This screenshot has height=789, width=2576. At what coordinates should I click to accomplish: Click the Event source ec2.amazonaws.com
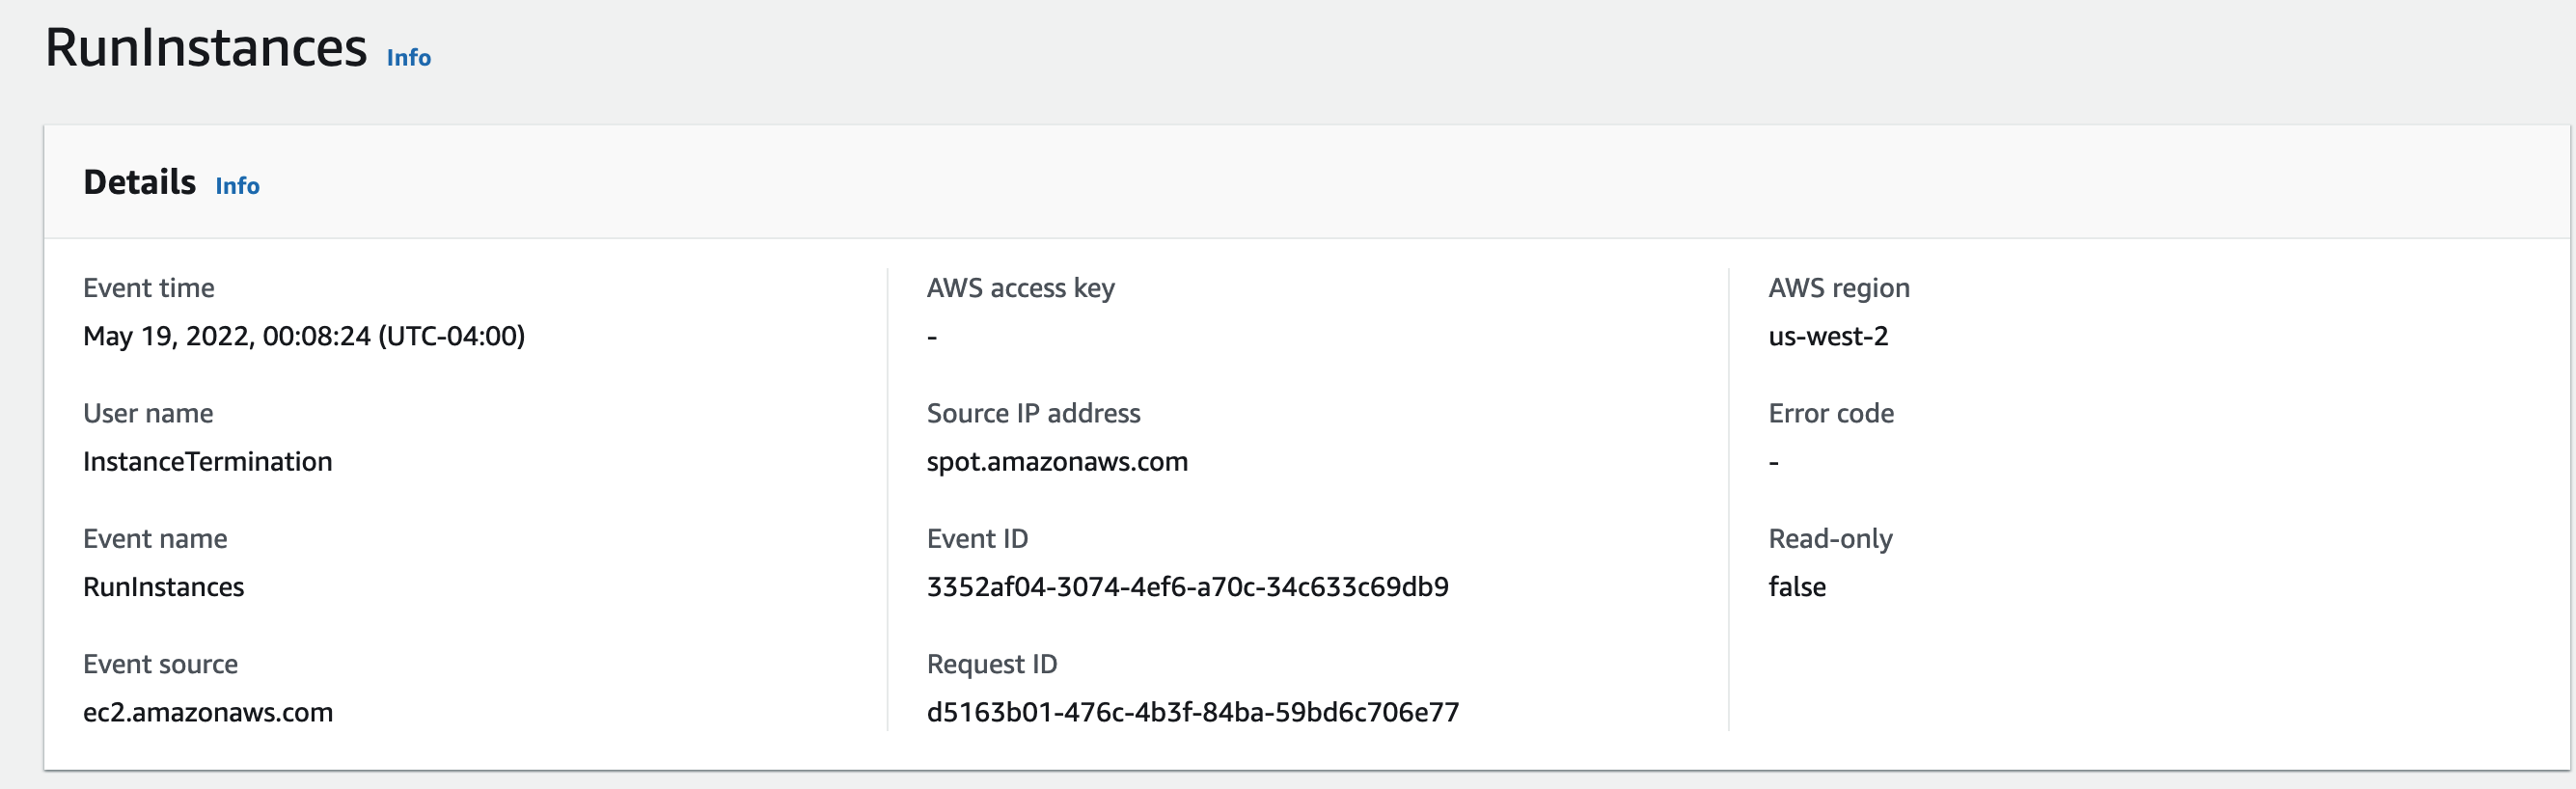click(208, 713)
